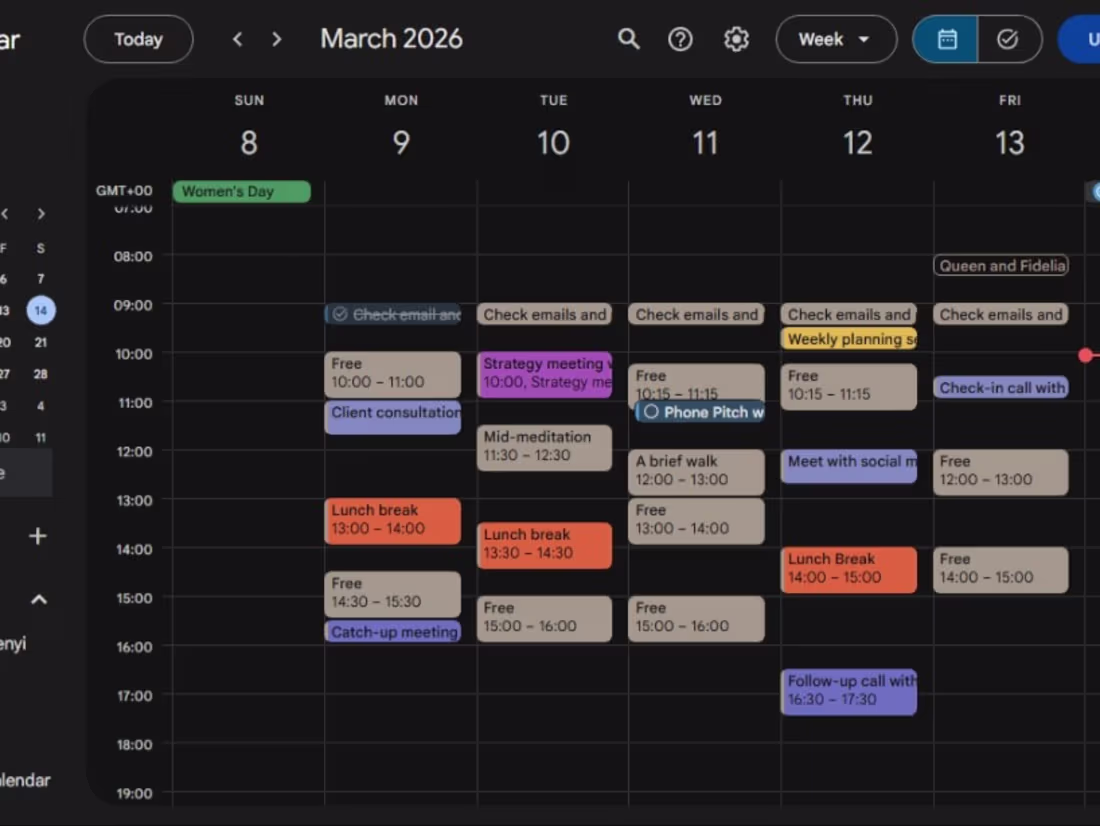The width and height of the screenshot is (1100, 826).
Task: Open the Help icon
Action: point(680,39)
